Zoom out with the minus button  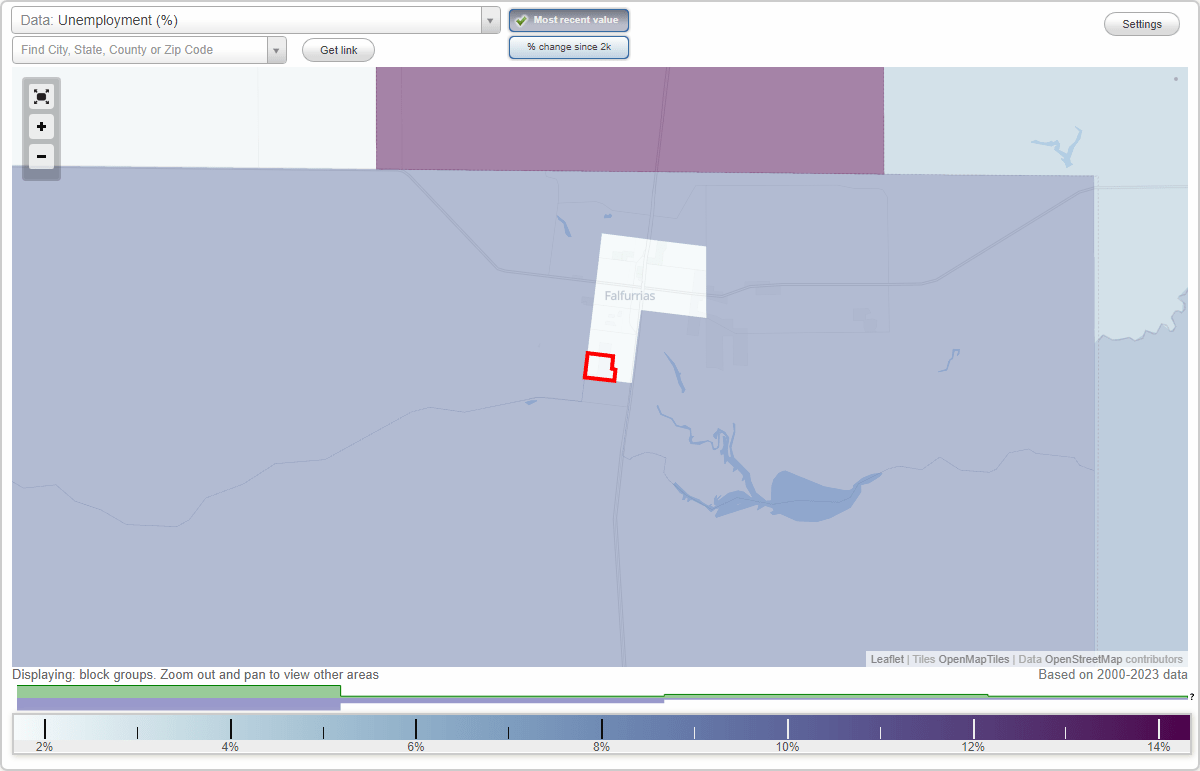pyautogui.click(x=41, y=156)
